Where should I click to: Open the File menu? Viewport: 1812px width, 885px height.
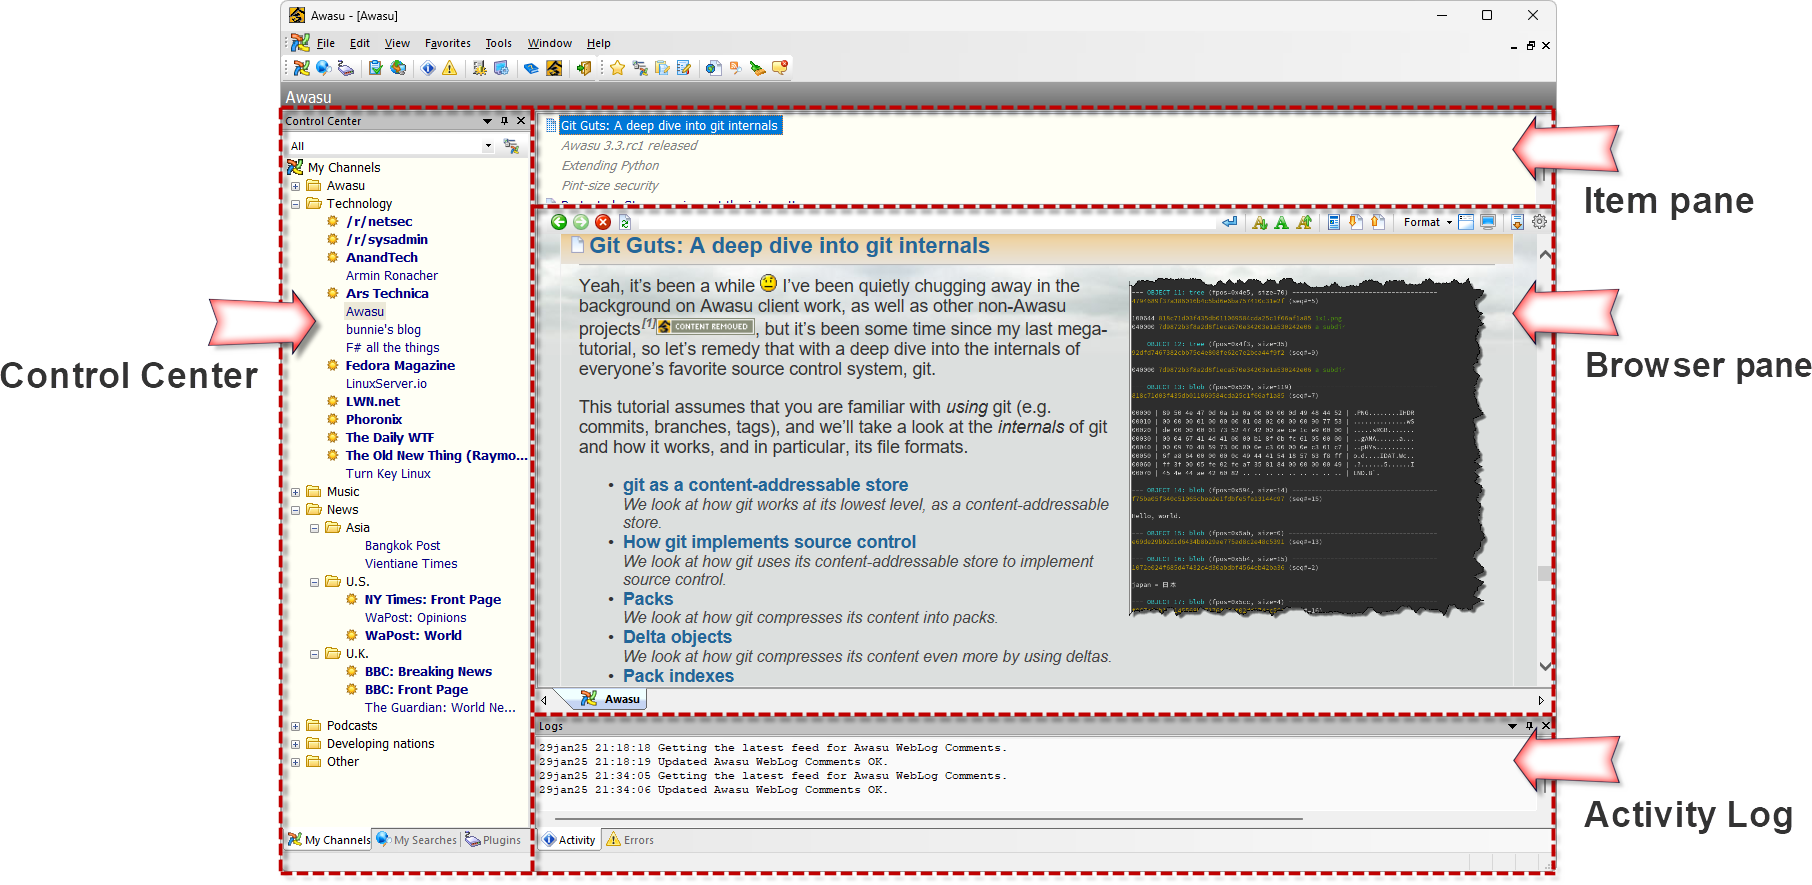click(x=326, y=43)
